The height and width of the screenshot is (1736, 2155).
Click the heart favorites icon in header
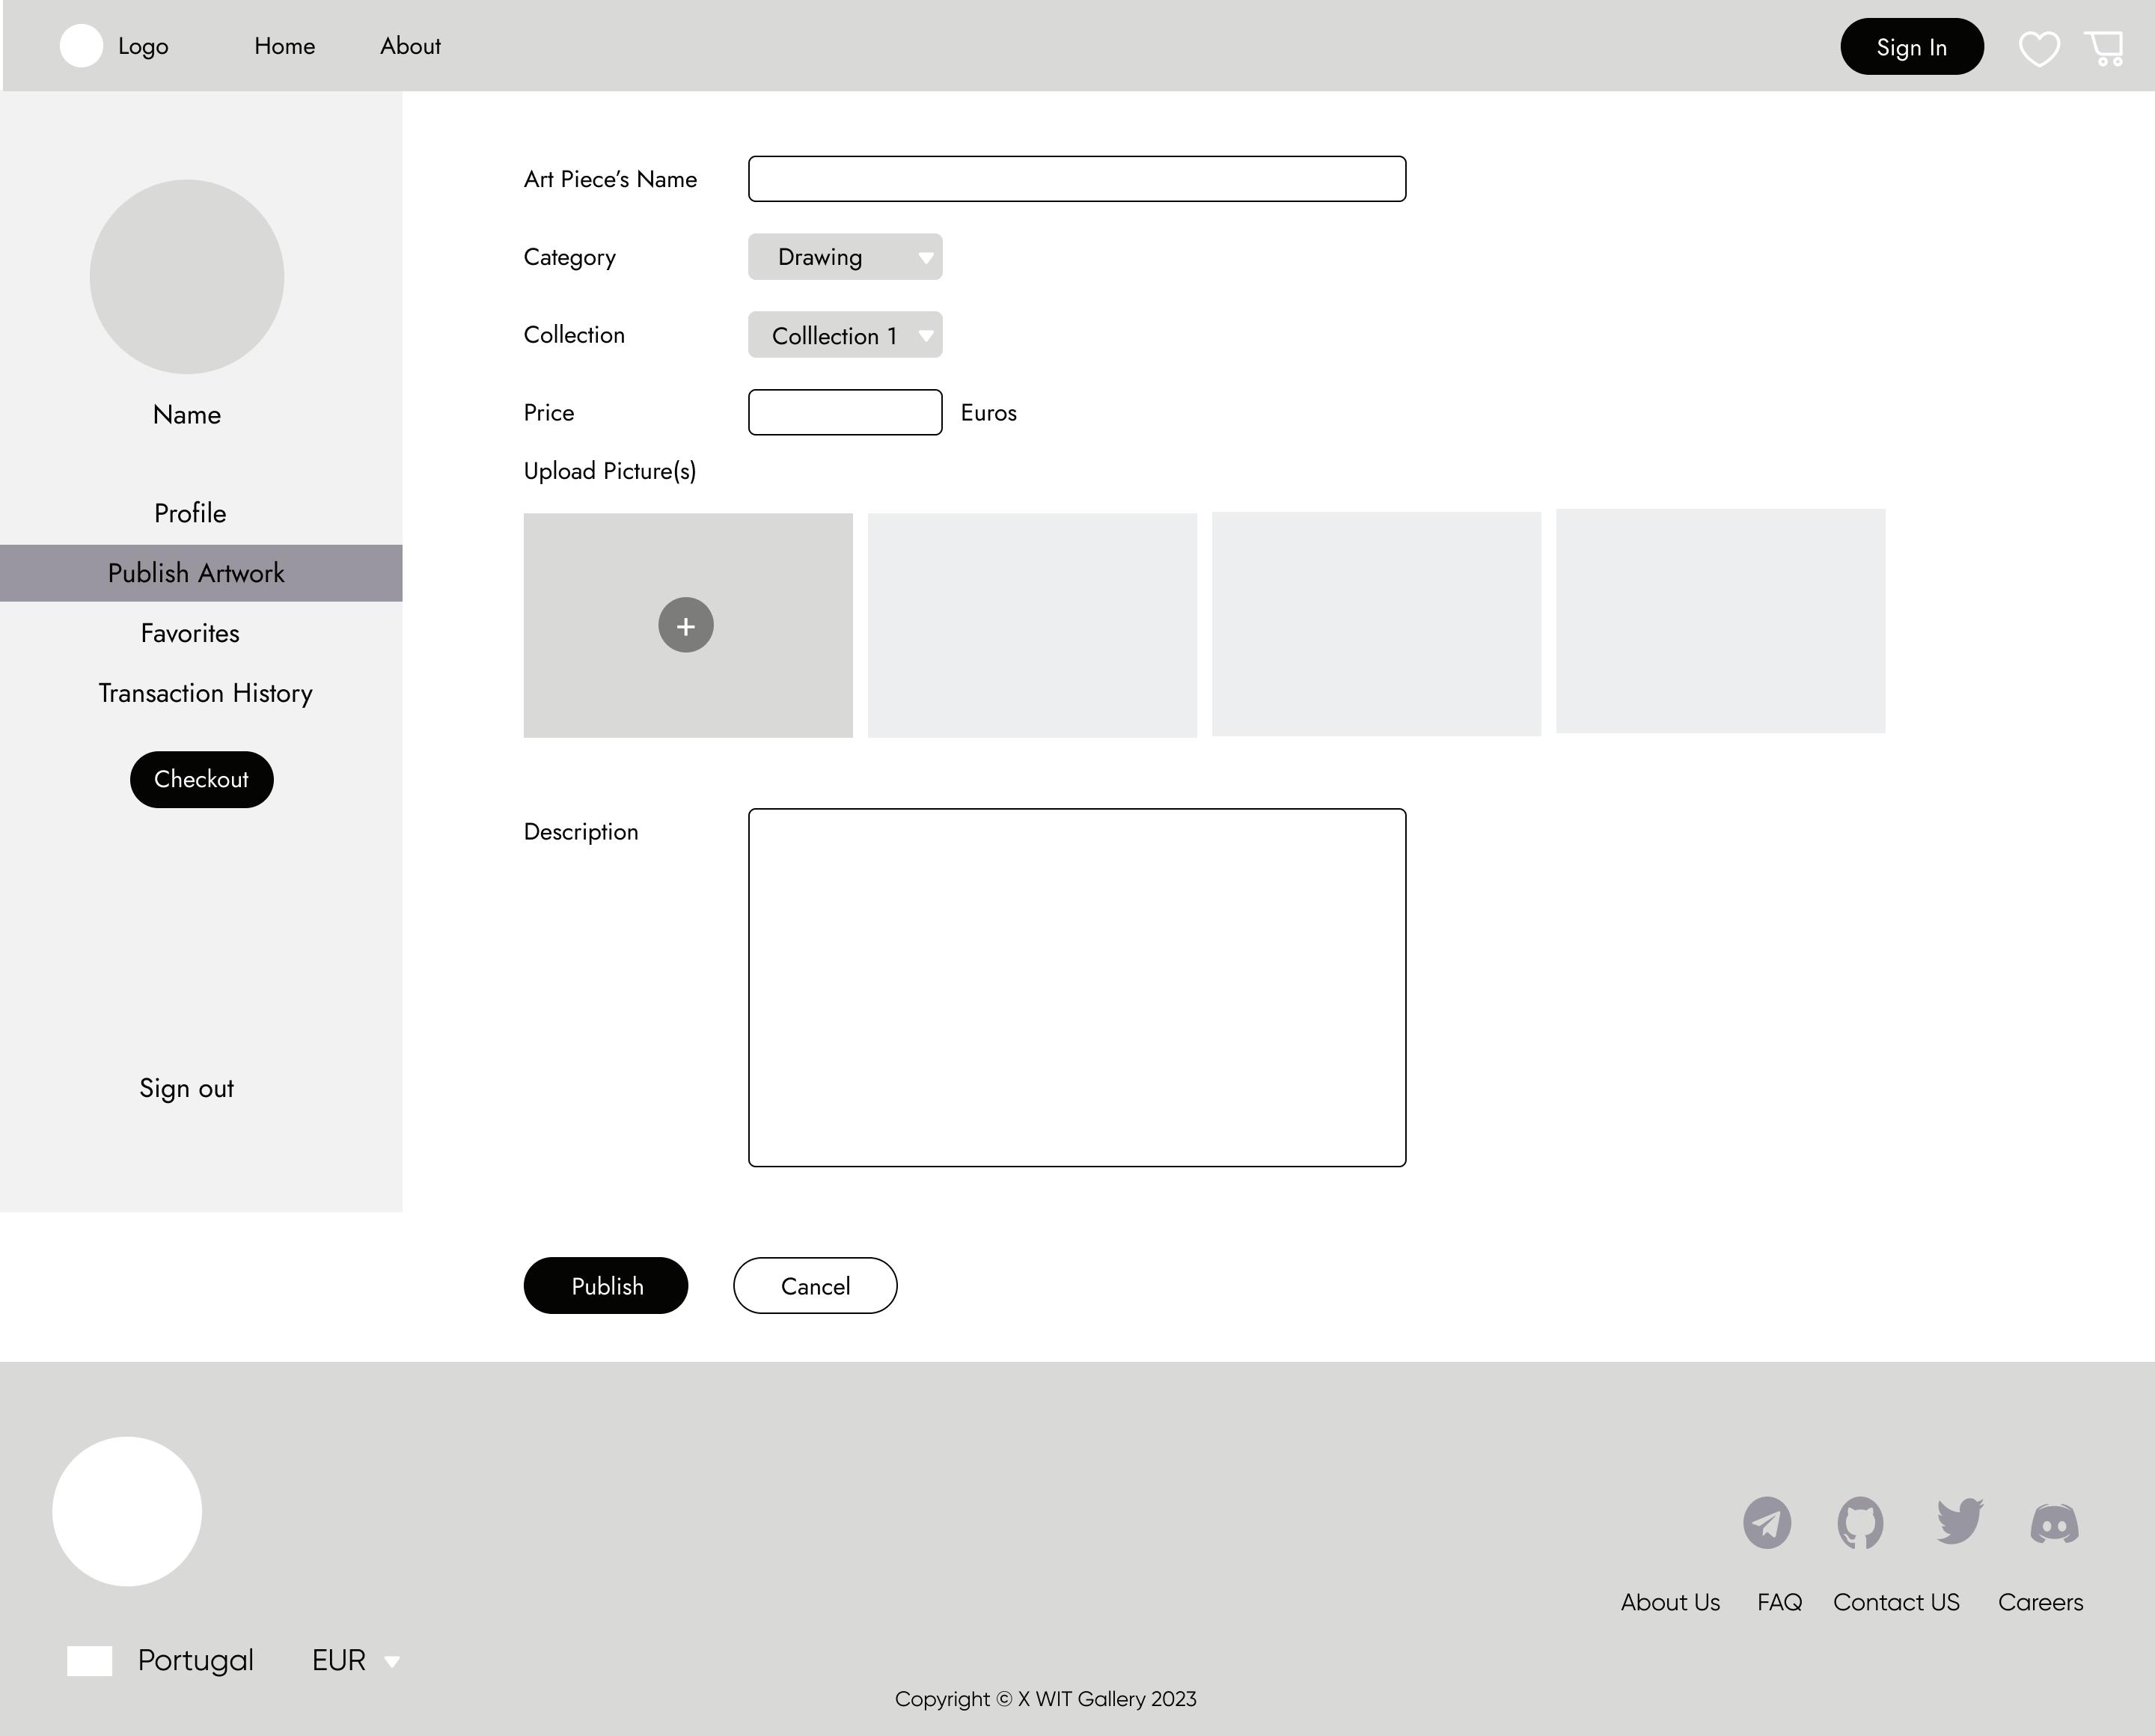pyautogui.click(x=2038, y=48)
